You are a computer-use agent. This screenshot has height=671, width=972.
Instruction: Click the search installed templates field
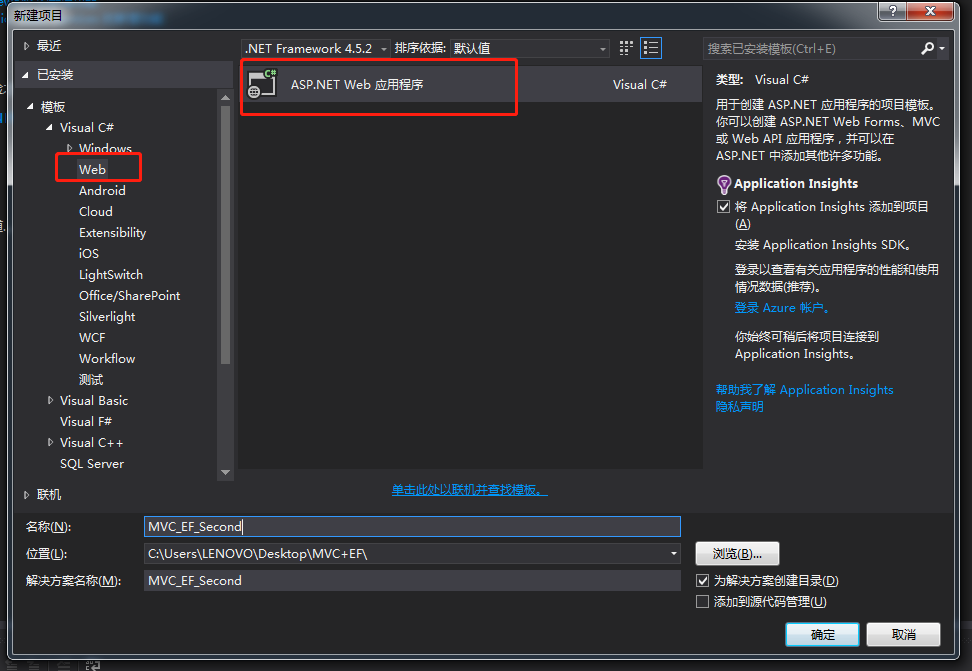click(811, 48)
